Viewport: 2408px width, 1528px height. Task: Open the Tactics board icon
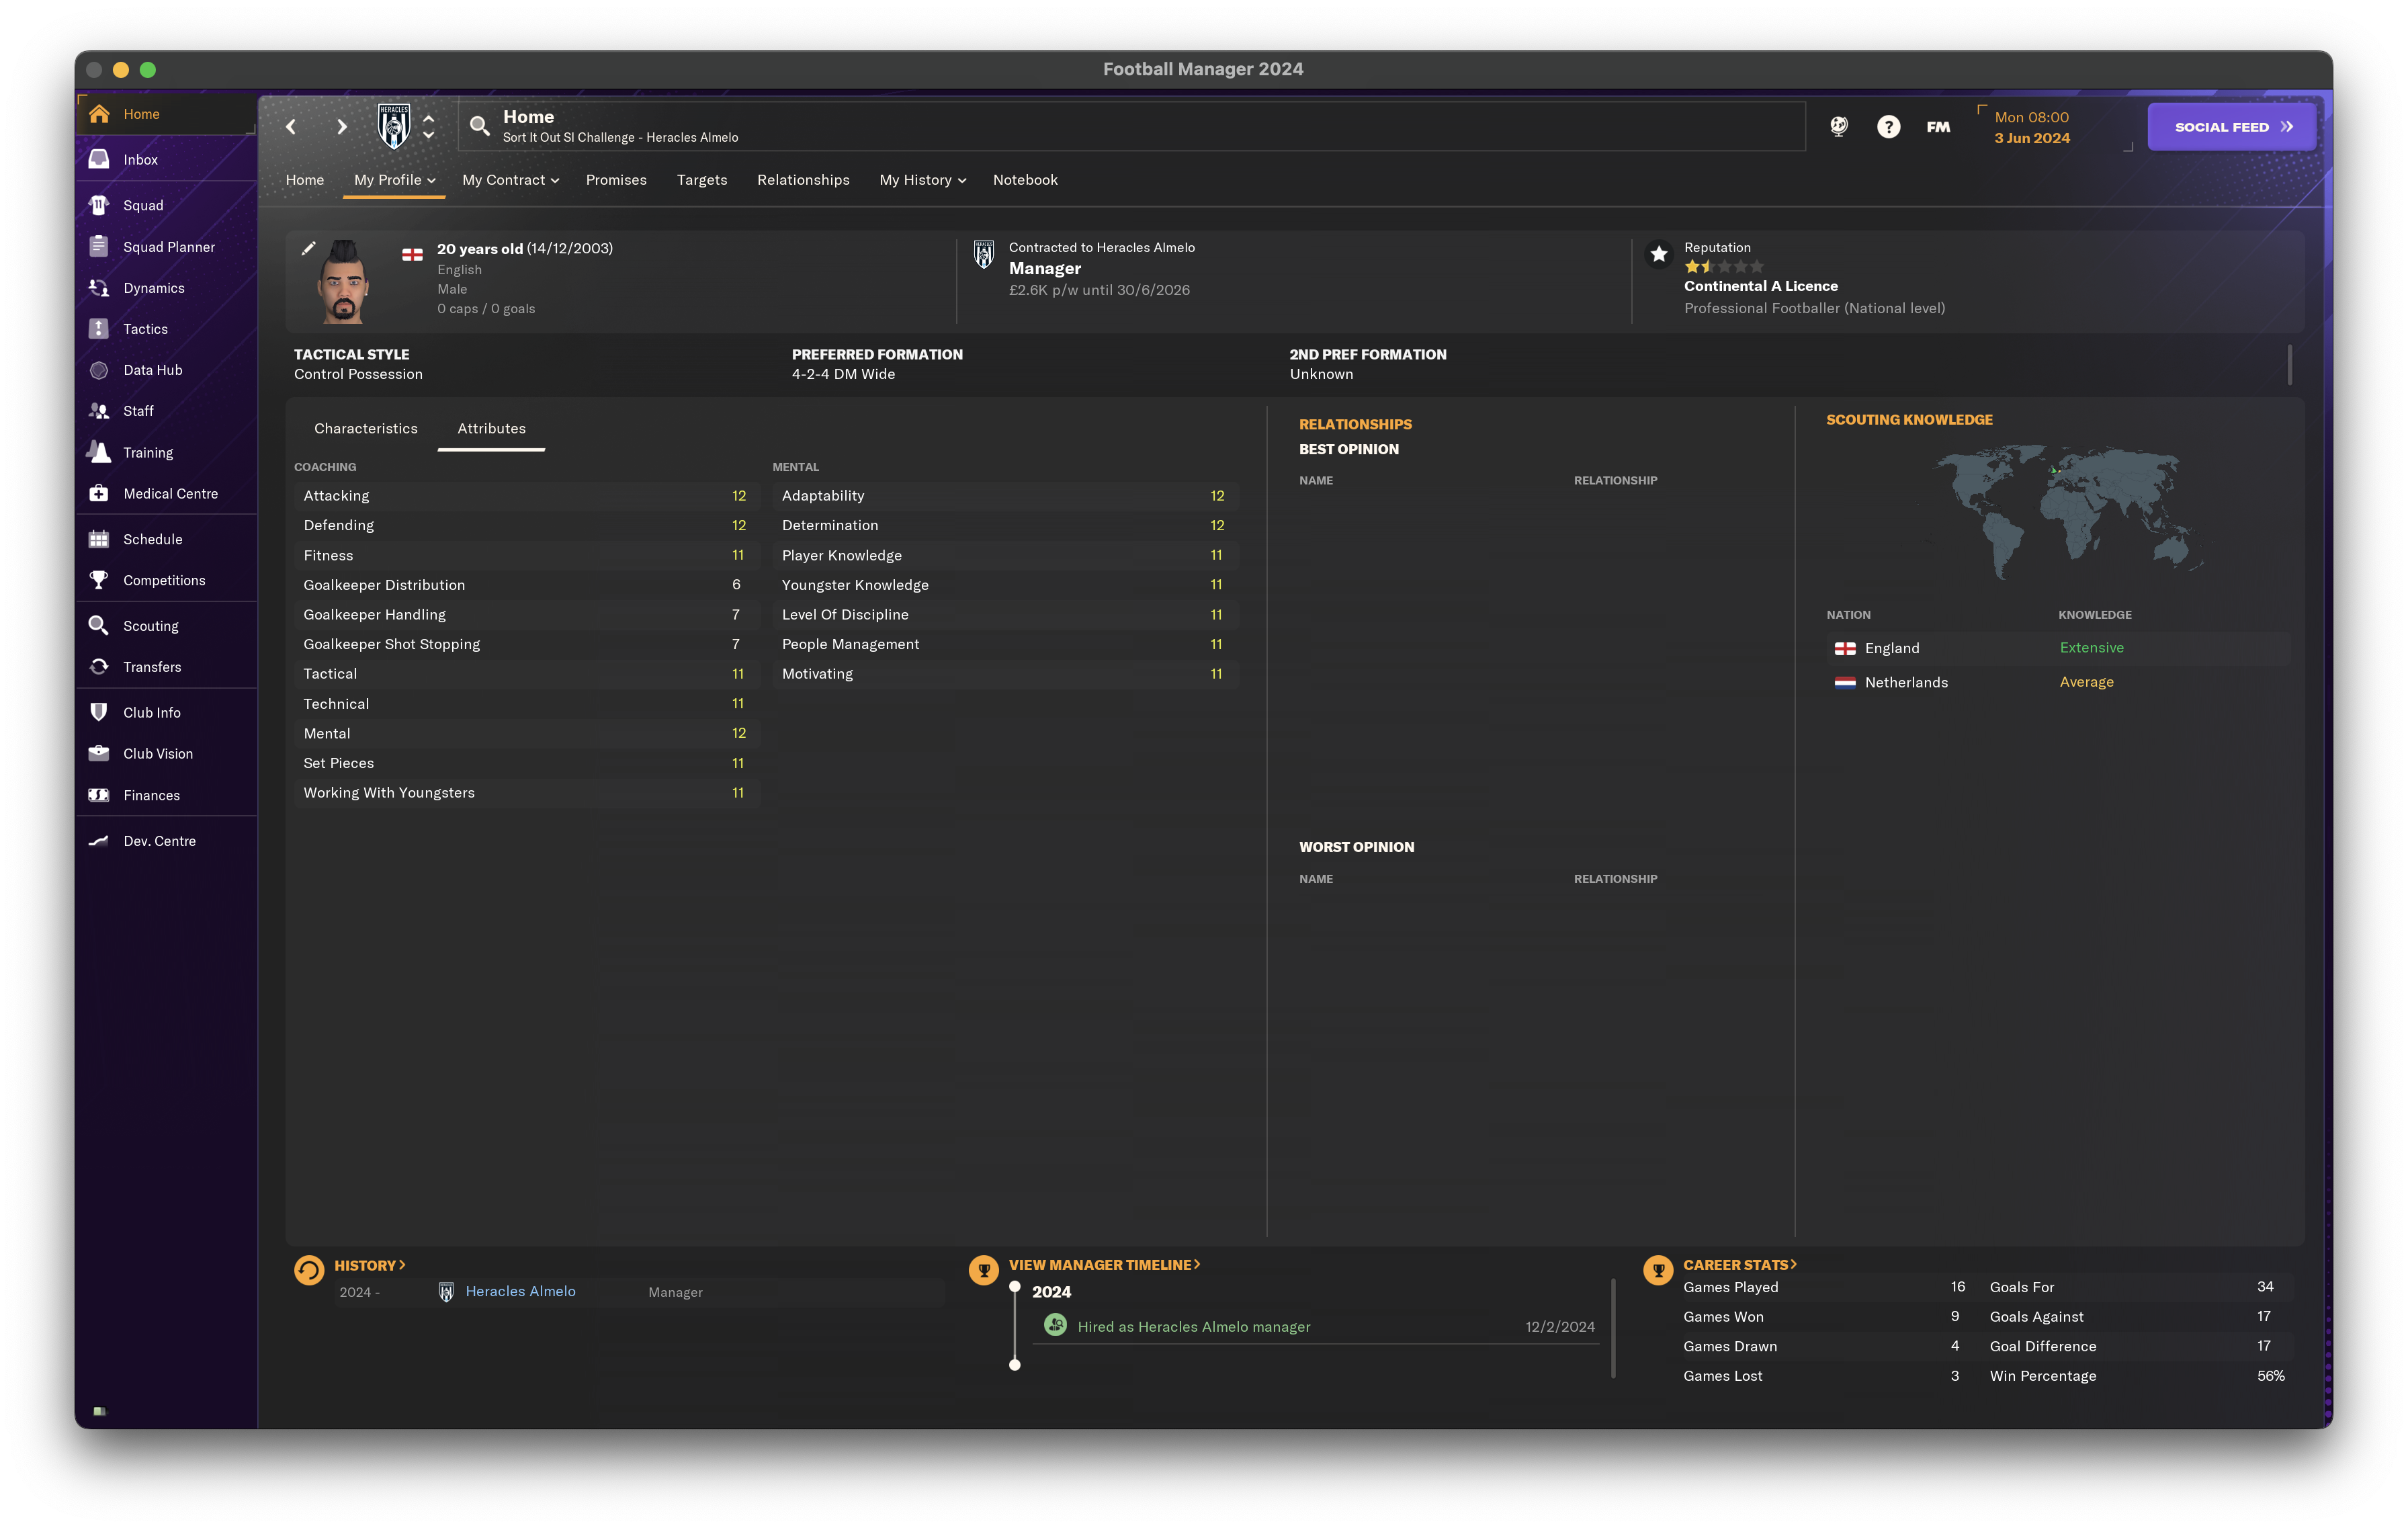(99, 329)
